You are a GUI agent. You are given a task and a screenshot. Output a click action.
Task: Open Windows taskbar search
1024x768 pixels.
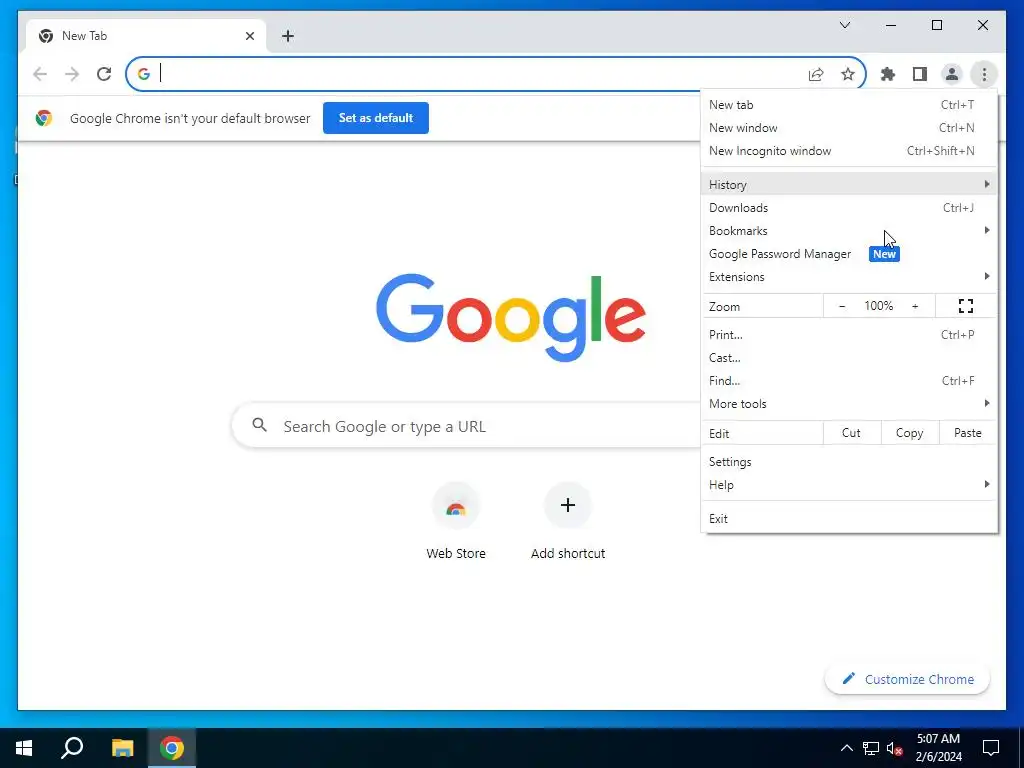point(72,748)
